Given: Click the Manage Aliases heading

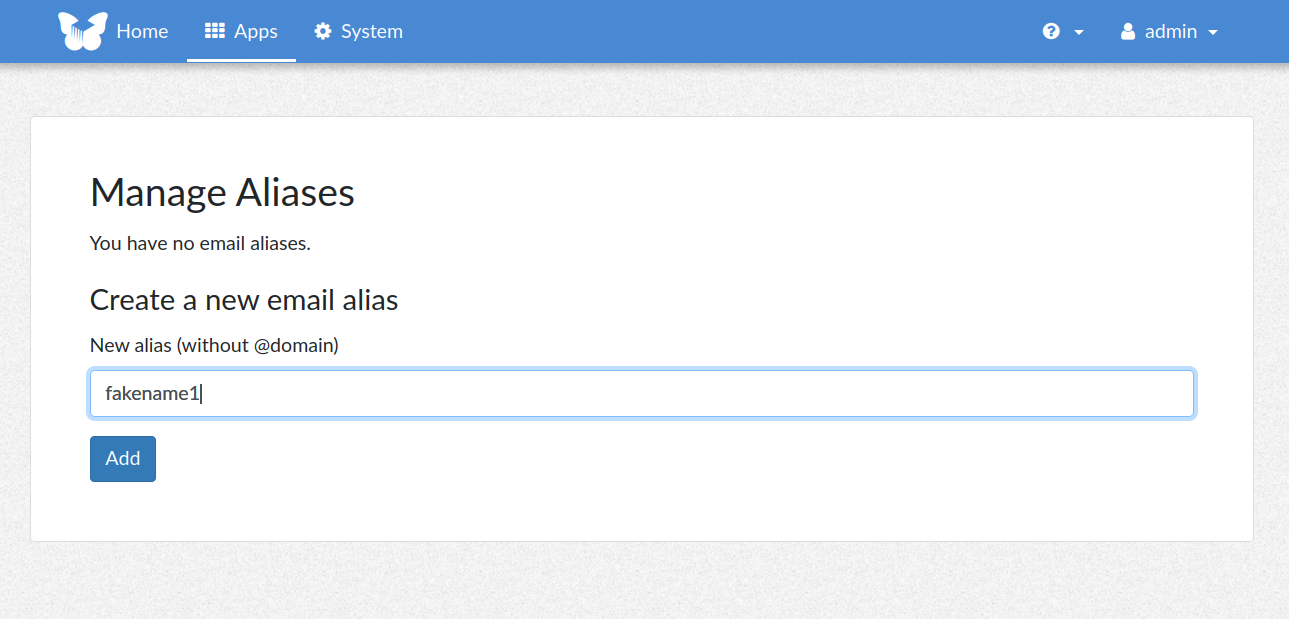Looking at the screenshot, I should (x=222, y=192).
